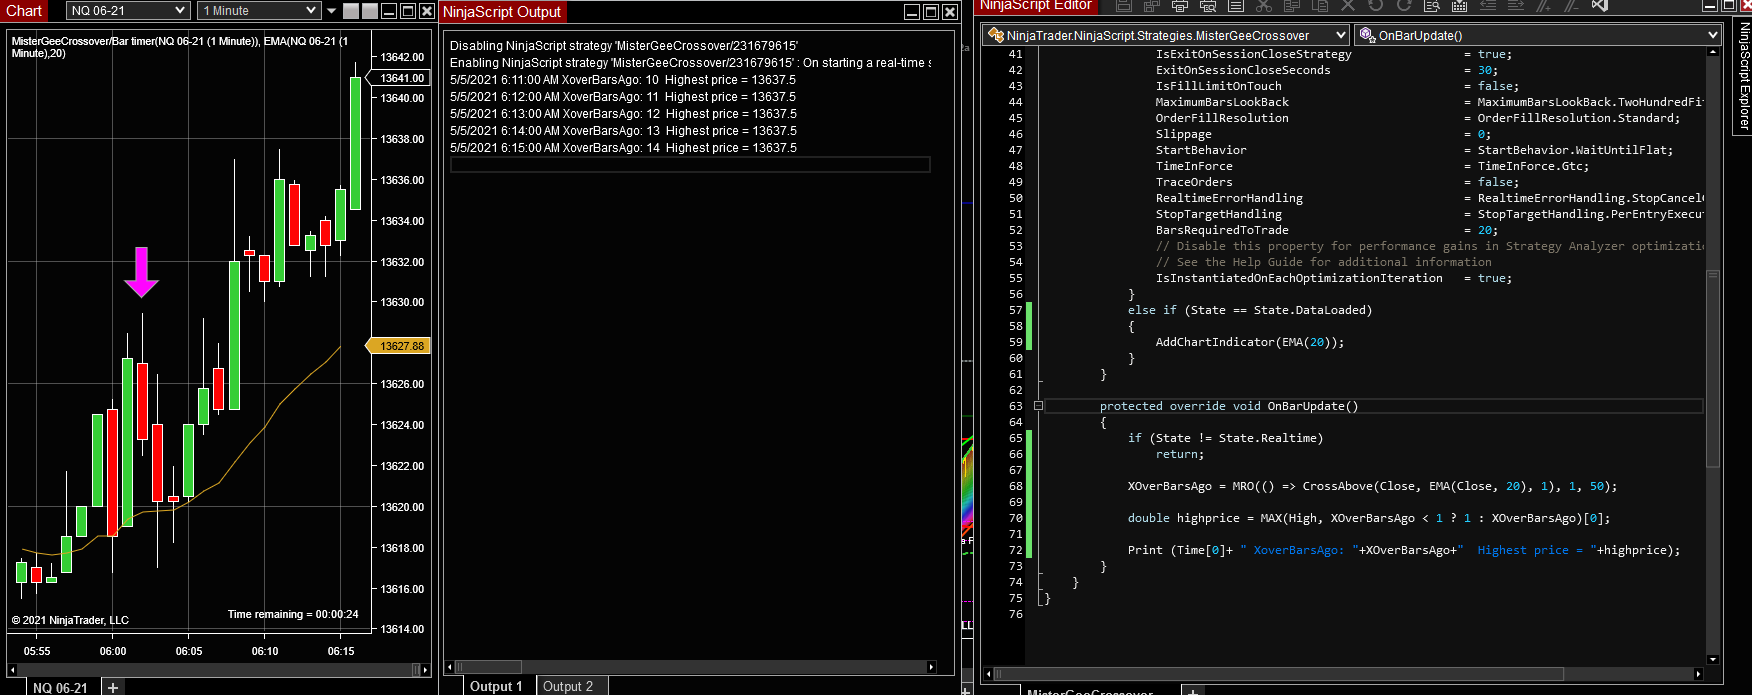Click the first gray link square on Chart toolbar
1752x695 pixels.
(x=351, y=11)
